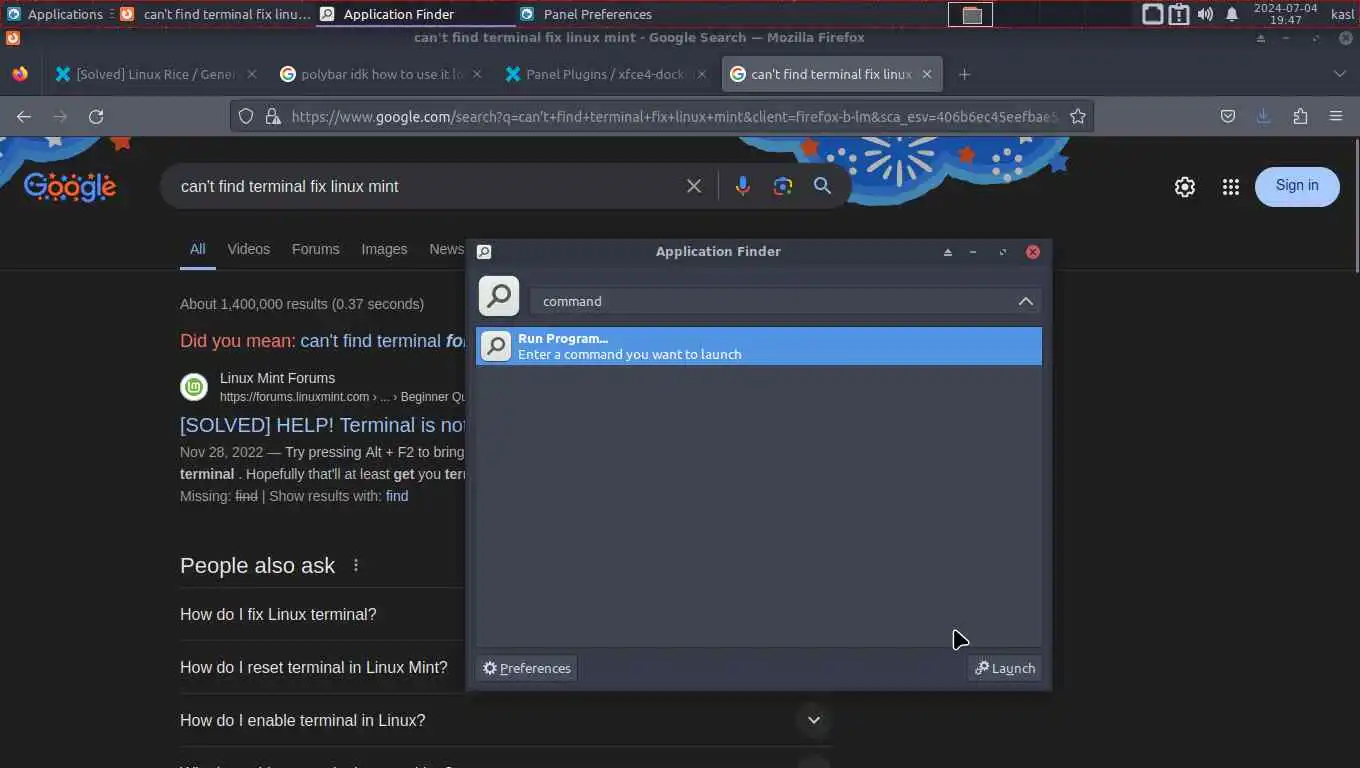Image resolution: width=1360 pixels, height=768 pixels.
Task: Reload the current page
Action: click(x=96, y=117)
